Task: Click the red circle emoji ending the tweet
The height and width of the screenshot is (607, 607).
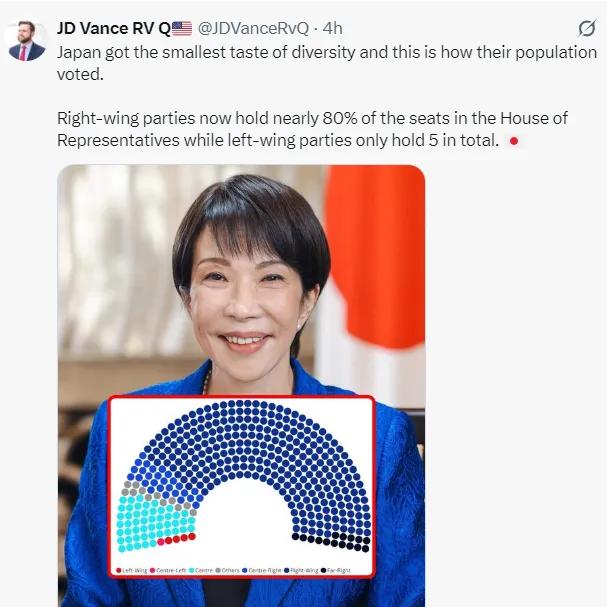Action: (x=514, y=141)
